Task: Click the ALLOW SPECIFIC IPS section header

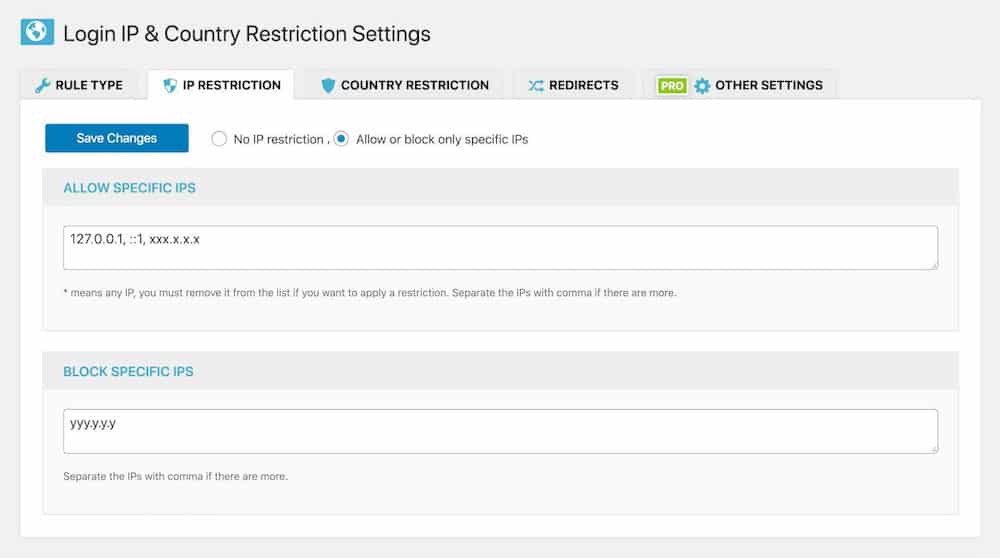Action: (129, 188)
